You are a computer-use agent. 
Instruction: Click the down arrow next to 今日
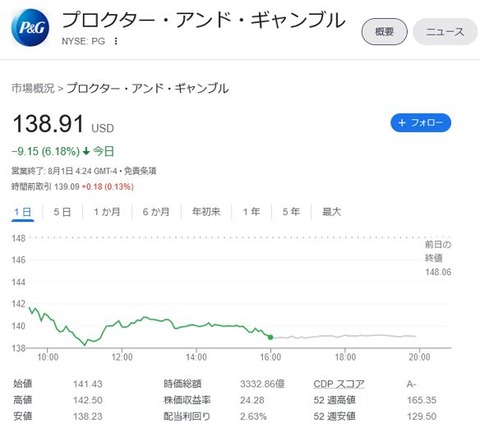click(x=86, y=152)
